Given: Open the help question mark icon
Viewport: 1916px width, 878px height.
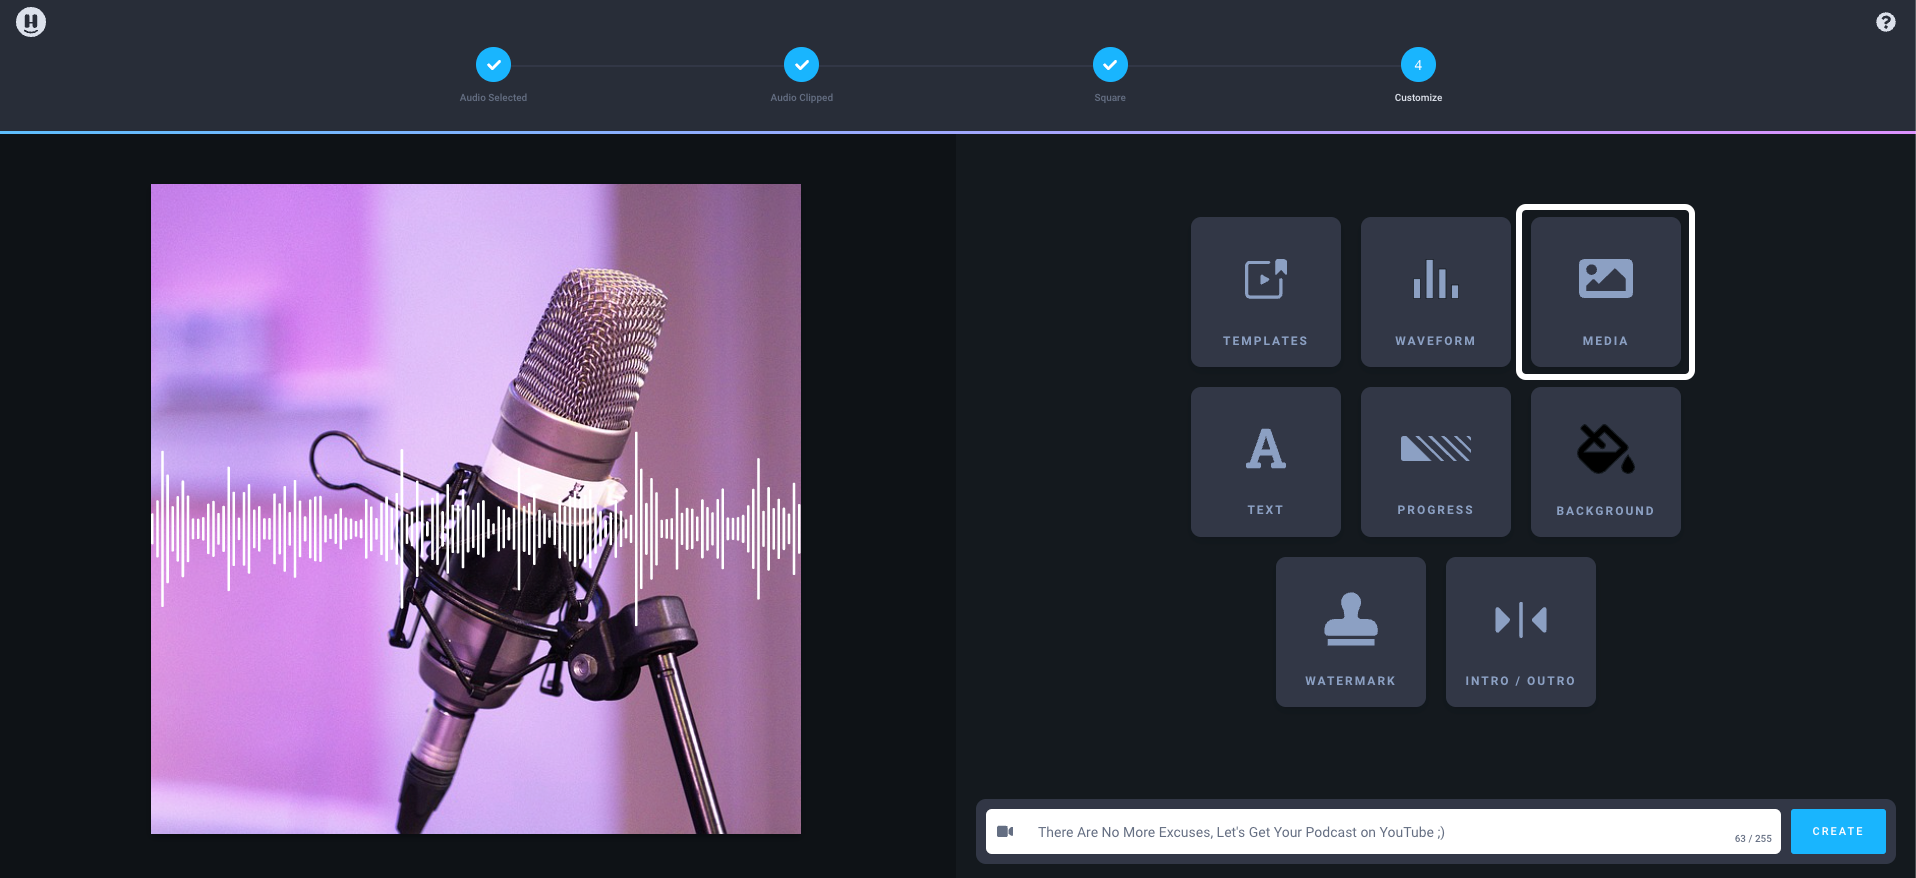Looking at the screenshot, I should (1885, 22).
